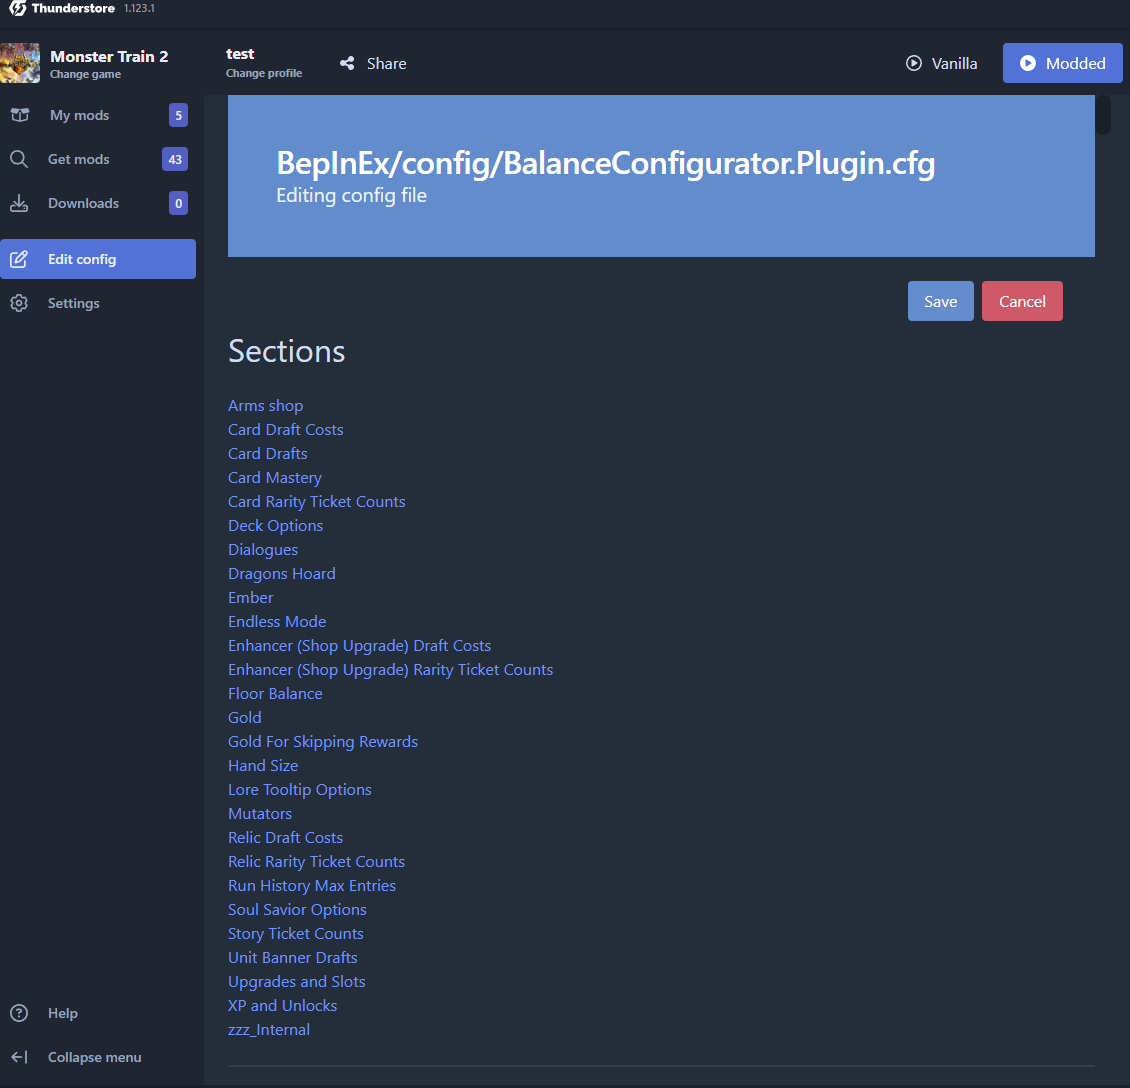Open Unit Banner Drafts section
Viewport: 1130px width, 1088px height.
coord(293,958)
